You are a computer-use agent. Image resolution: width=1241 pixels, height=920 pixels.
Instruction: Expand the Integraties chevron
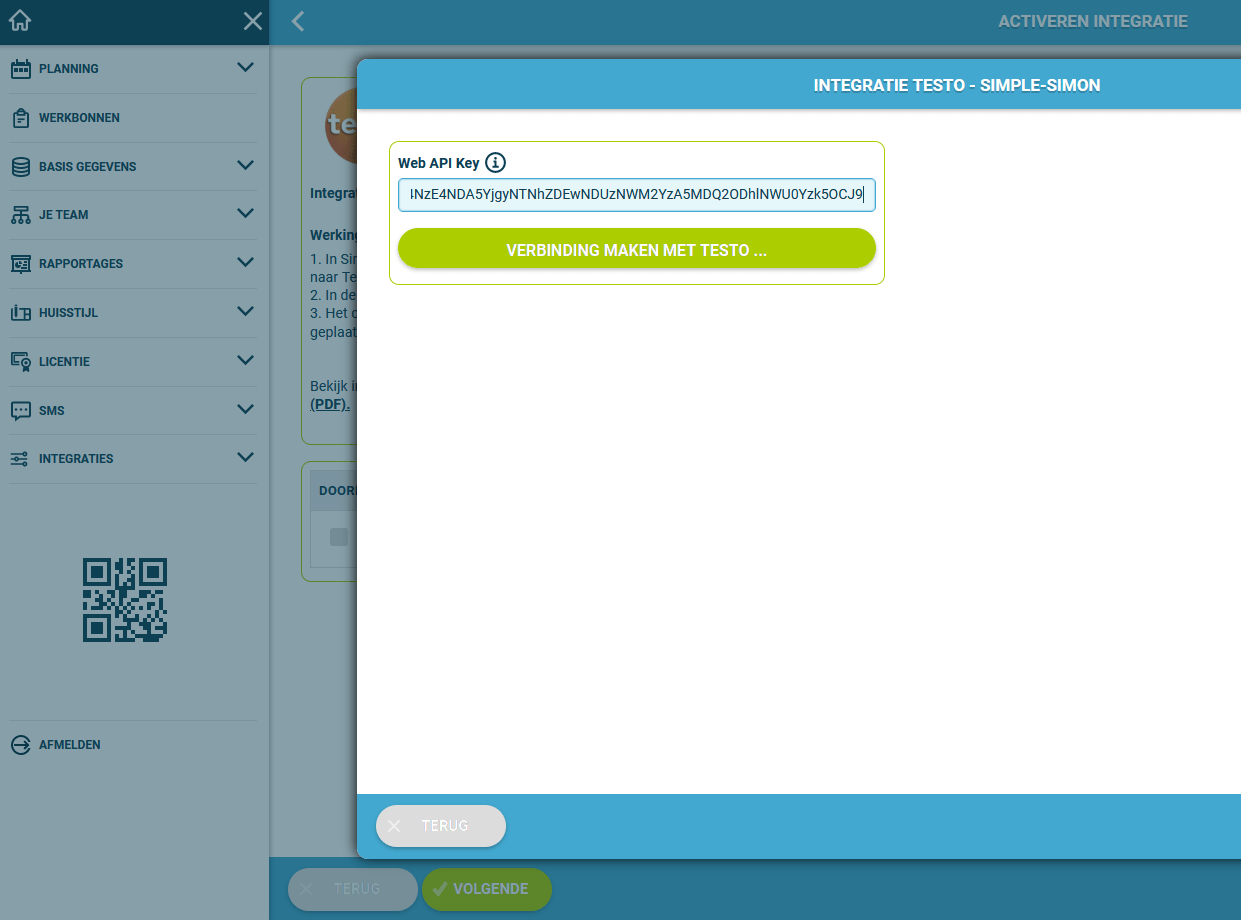click(x=245, y=457)
